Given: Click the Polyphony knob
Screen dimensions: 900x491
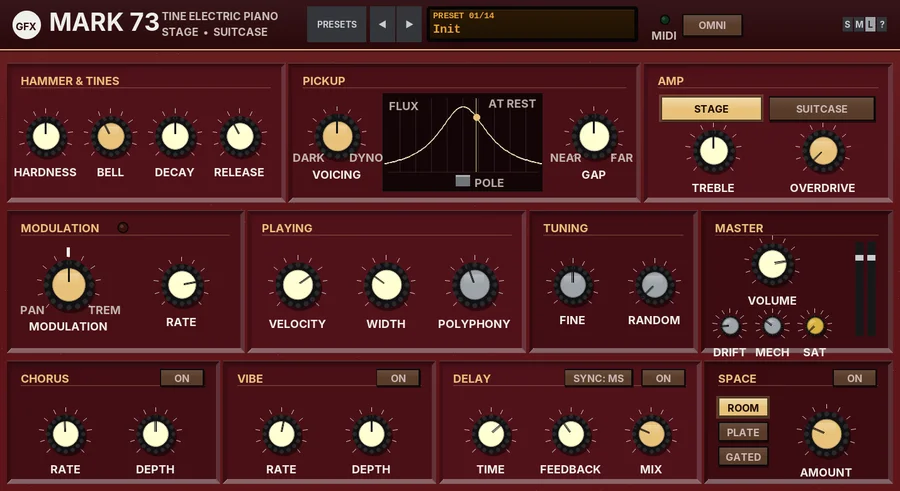Looking at the screenshot, I should tap(475, 286).
